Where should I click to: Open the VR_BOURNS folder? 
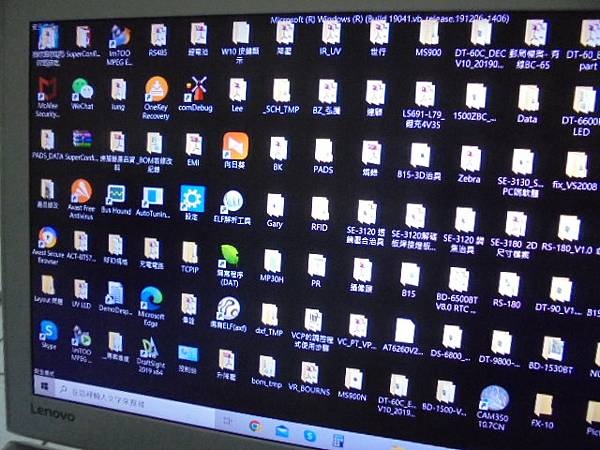[x=309, y=378]
